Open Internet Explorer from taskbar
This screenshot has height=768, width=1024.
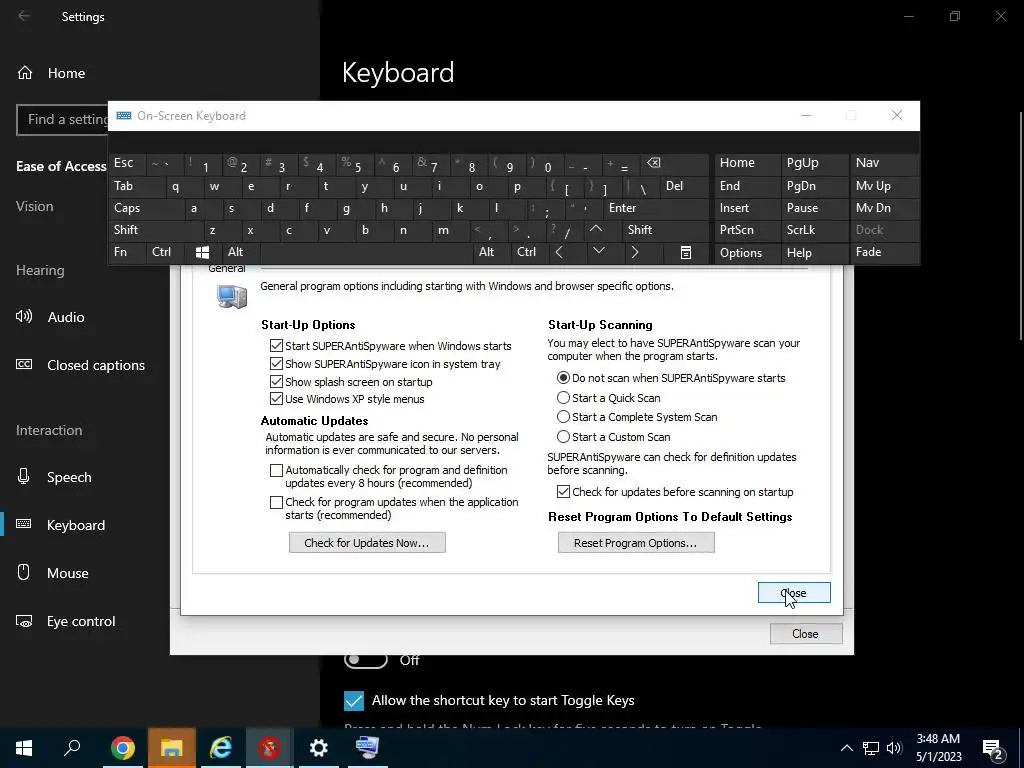pos(221,748)
